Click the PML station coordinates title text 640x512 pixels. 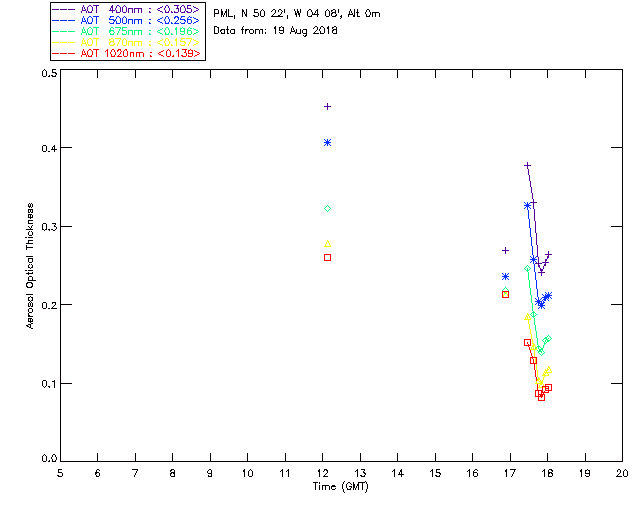click(297, 14)
